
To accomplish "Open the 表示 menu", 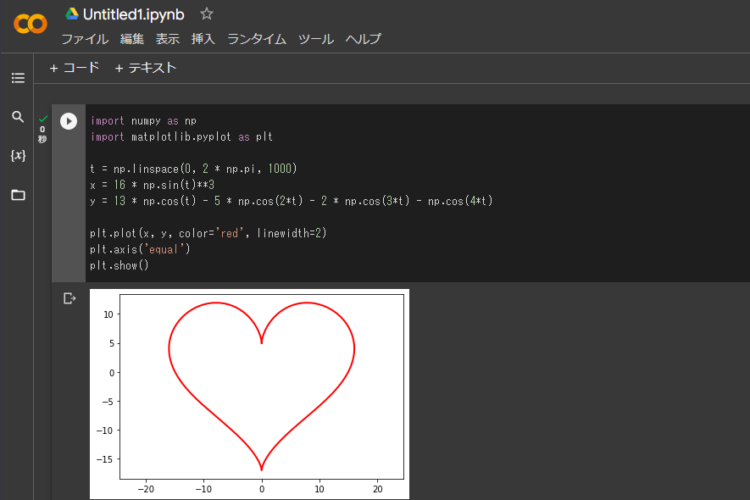I will click(x=167, y=39).
